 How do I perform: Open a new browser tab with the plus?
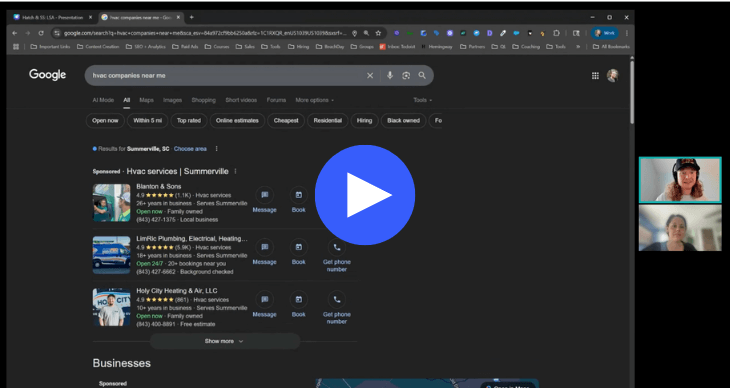point(191,17)
